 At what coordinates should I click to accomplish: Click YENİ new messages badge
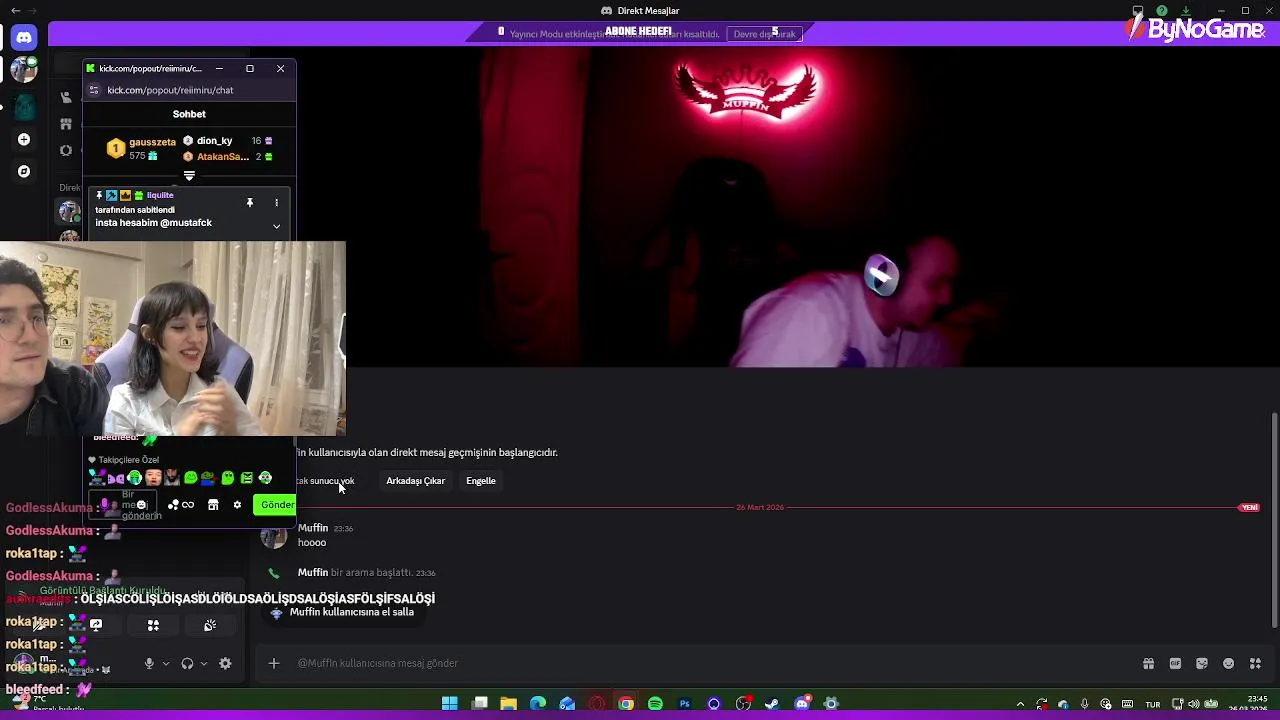(1249, 508)
